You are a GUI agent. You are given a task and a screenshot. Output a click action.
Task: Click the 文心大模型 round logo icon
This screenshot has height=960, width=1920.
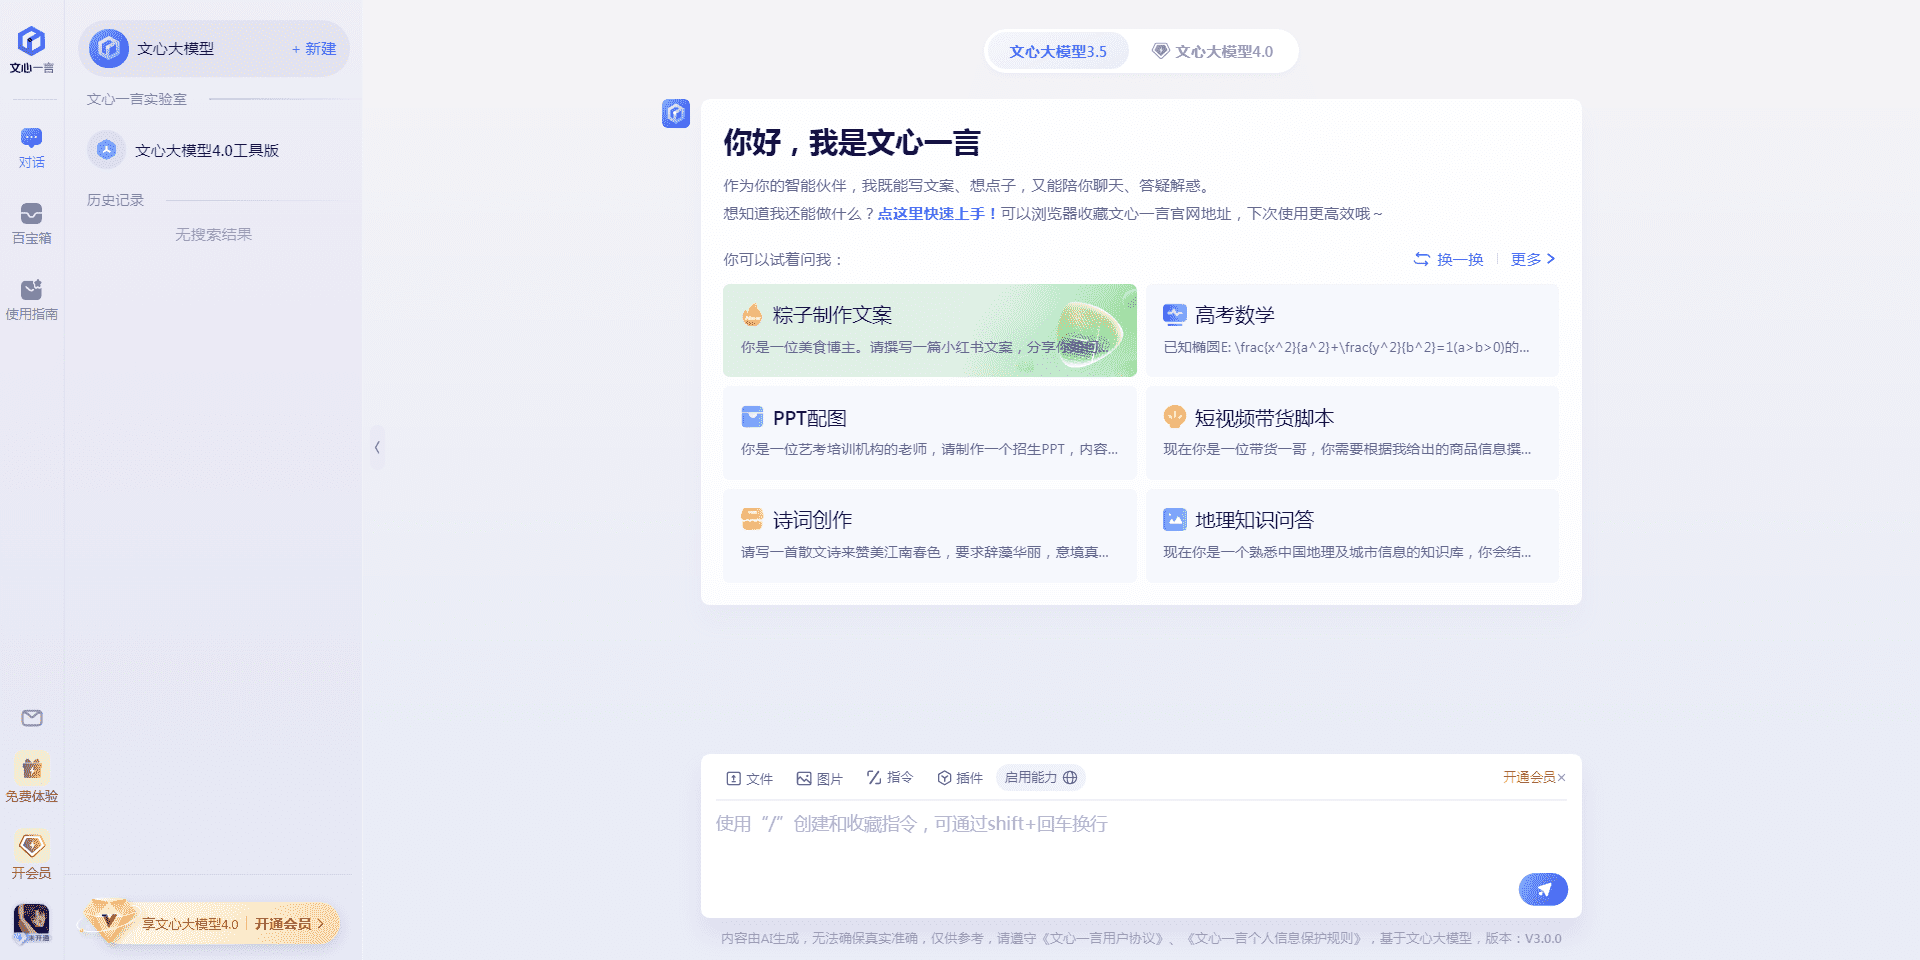tap(109, 49)
